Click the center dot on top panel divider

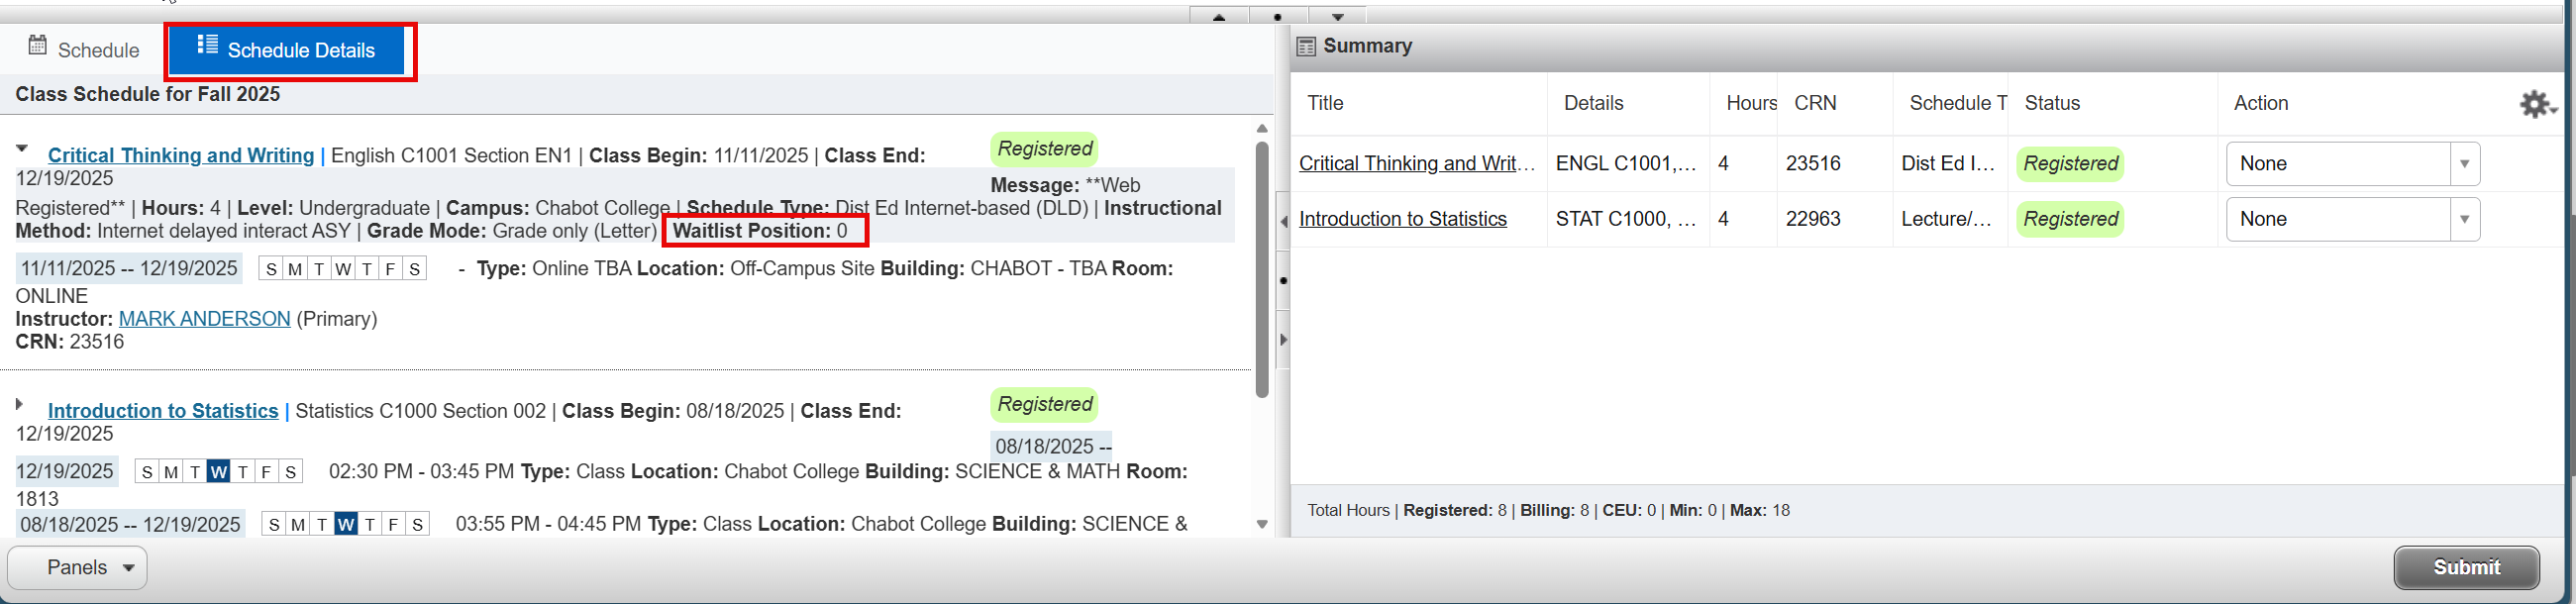pyautogui.click(x=1278, y=16)
